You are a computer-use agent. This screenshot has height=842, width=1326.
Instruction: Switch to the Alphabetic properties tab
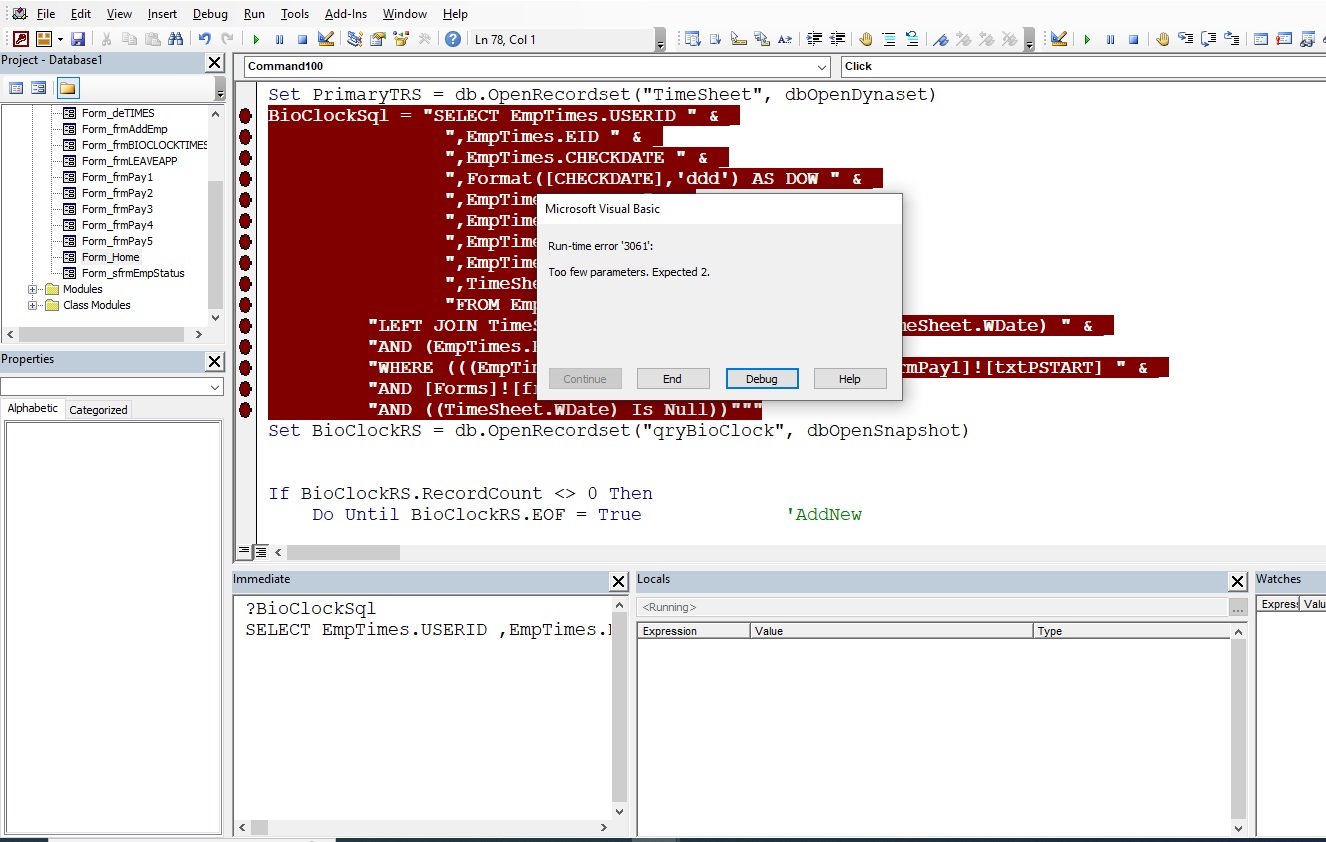click(33, 408)
